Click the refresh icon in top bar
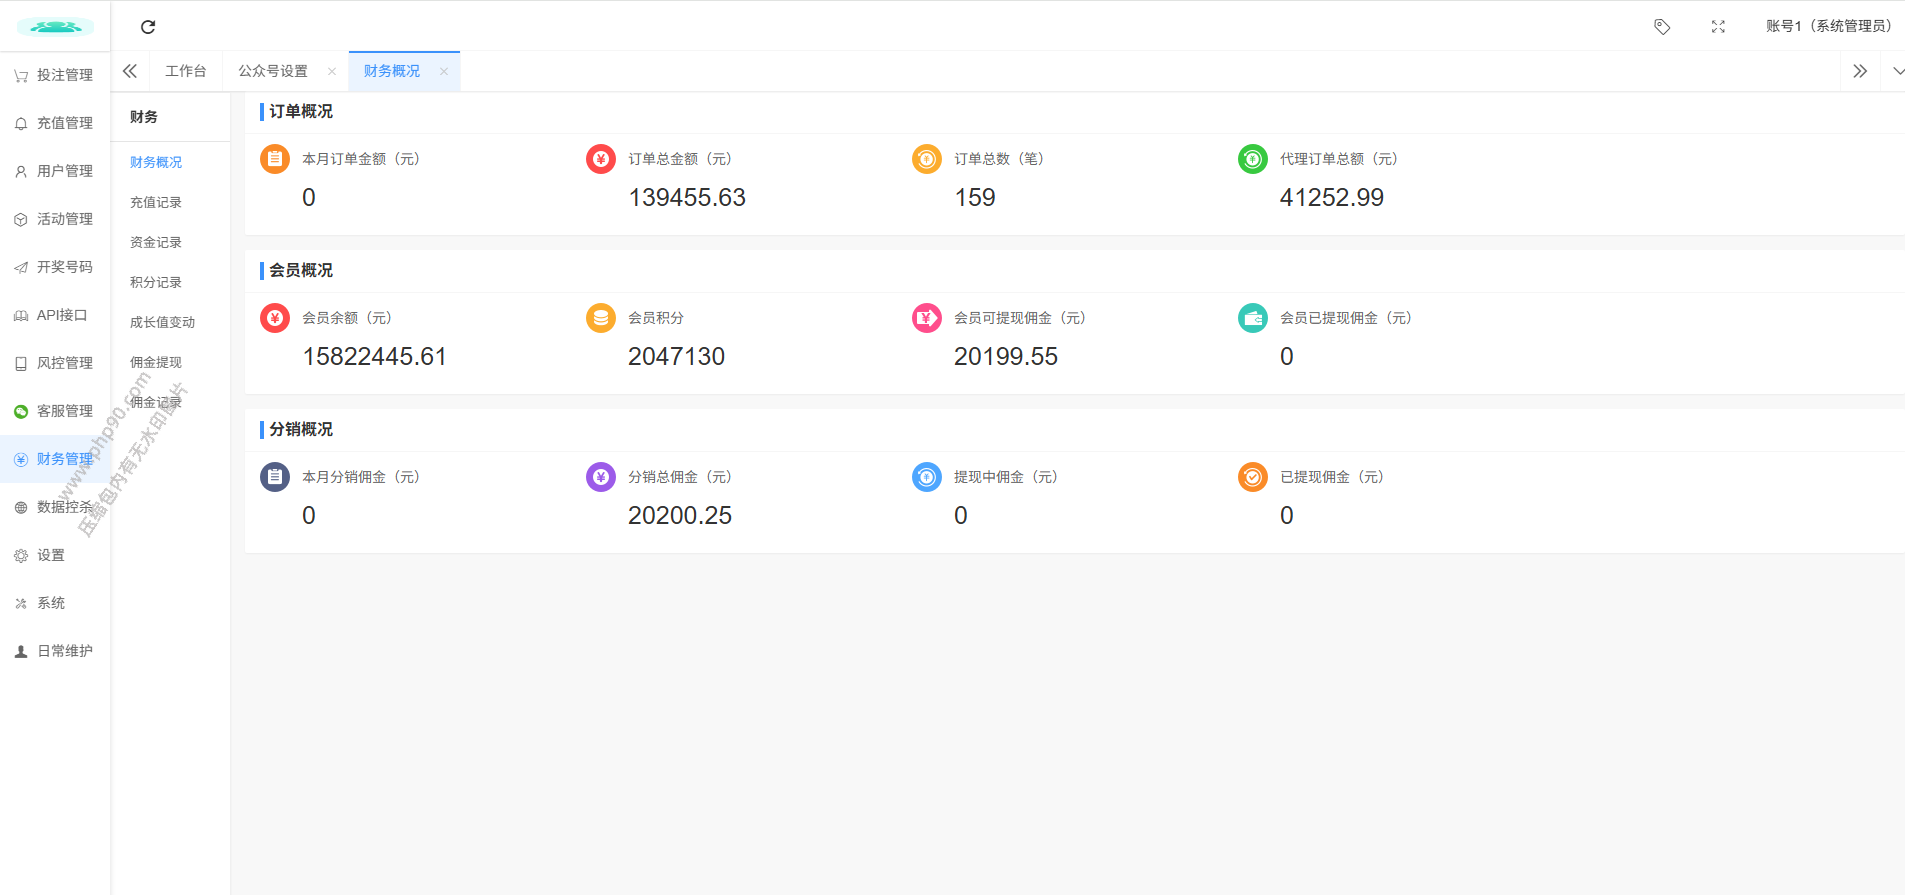Viewport: 1905px width, 895px height. pyautogui.click(x=148, y=27)
